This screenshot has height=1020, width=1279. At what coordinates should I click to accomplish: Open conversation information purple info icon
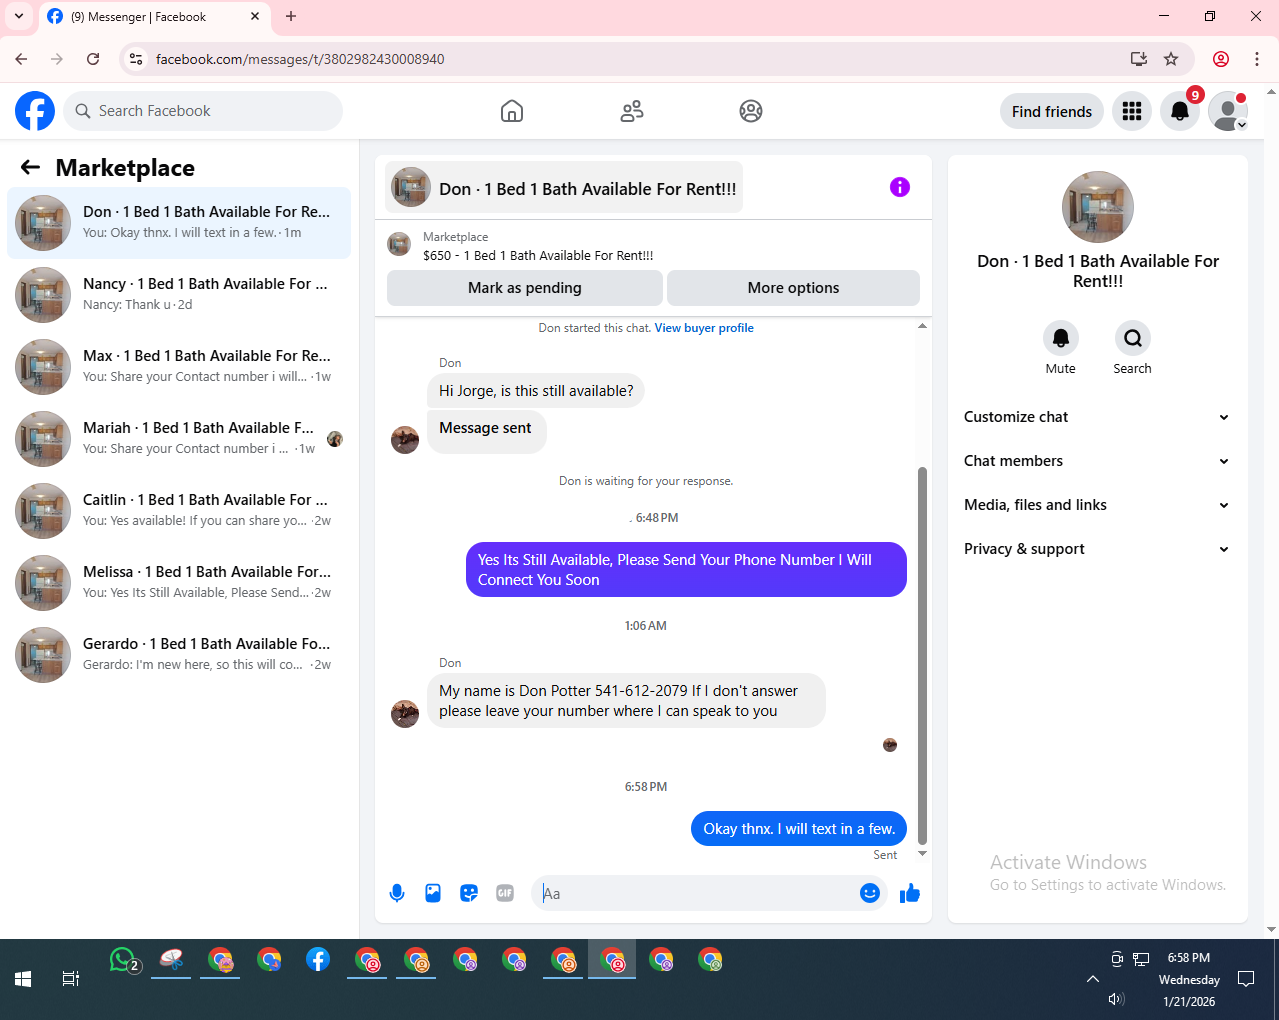pyautogui.click(x=900, y=187)
